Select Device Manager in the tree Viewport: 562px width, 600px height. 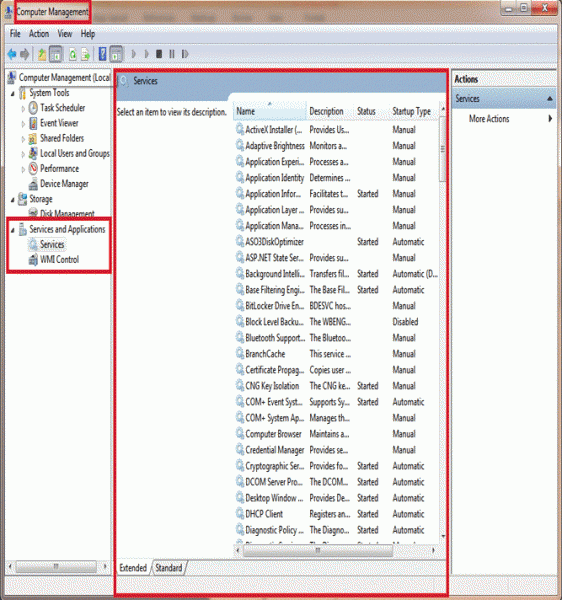(x=64, y=184)
